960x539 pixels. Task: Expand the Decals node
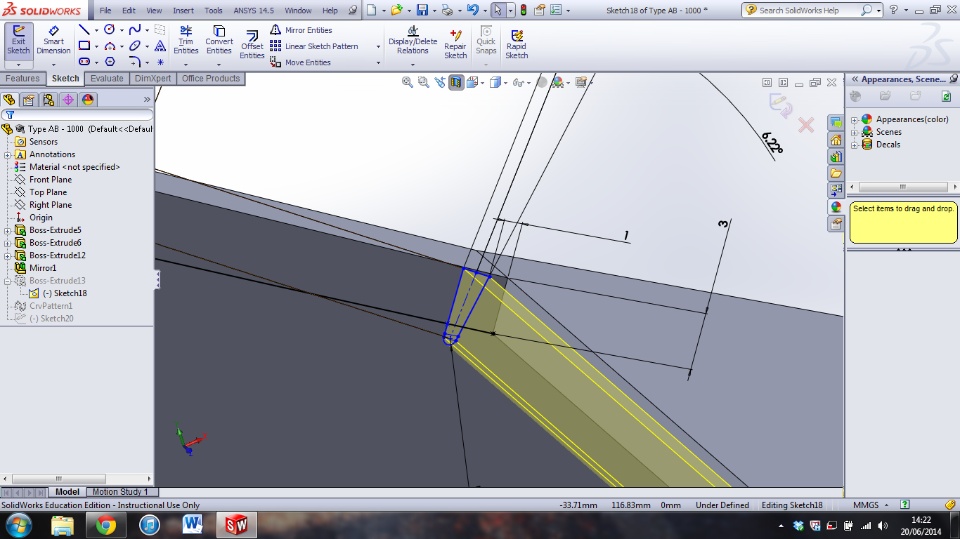coord(854,145)
